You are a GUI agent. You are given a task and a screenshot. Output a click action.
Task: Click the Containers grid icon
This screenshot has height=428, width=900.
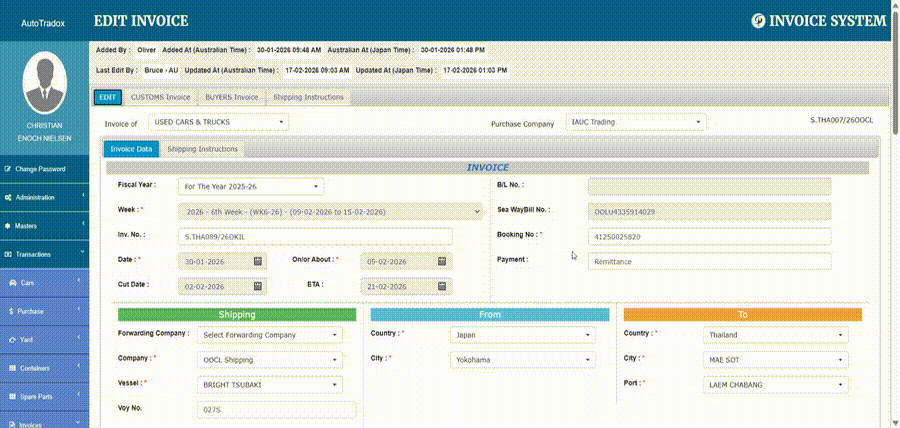[12, 368]
